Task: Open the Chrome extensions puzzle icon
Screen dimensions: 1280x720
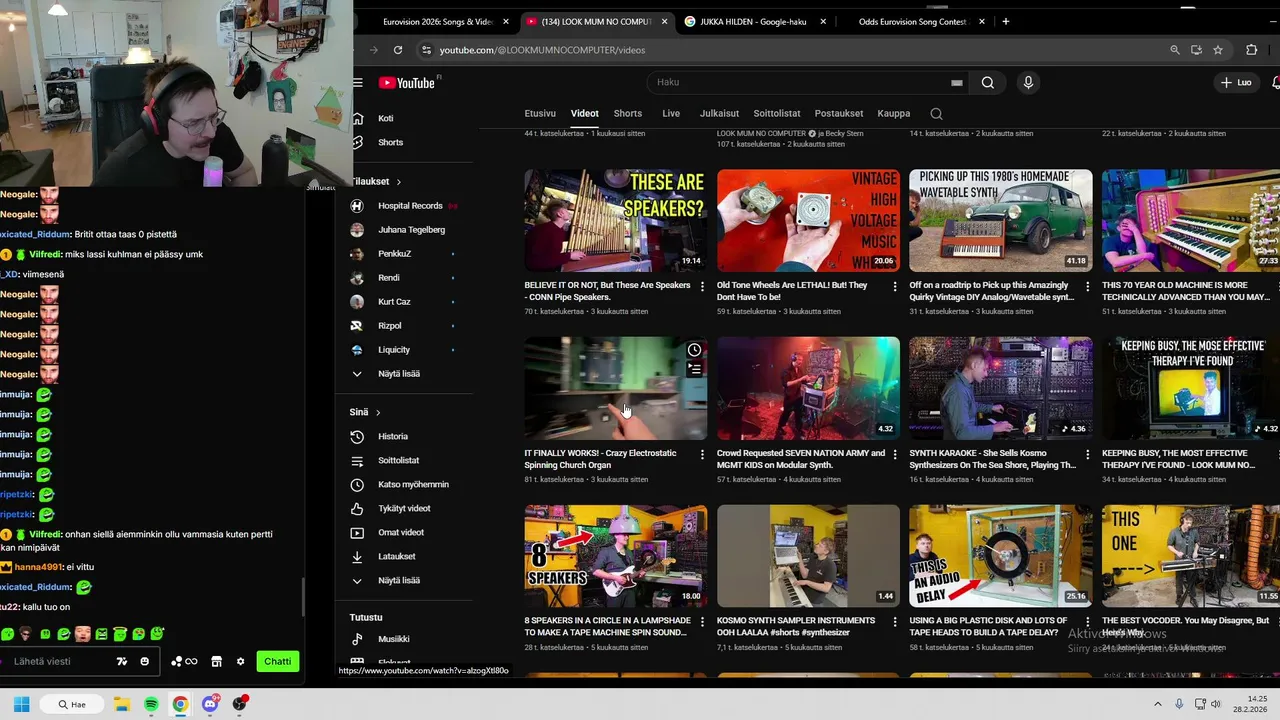Action: (x=1251, y=50)
